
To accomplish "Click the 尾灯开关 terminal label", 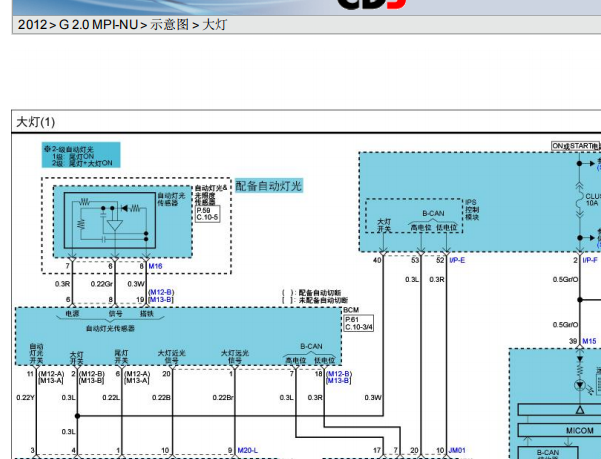I will (122, 357).
